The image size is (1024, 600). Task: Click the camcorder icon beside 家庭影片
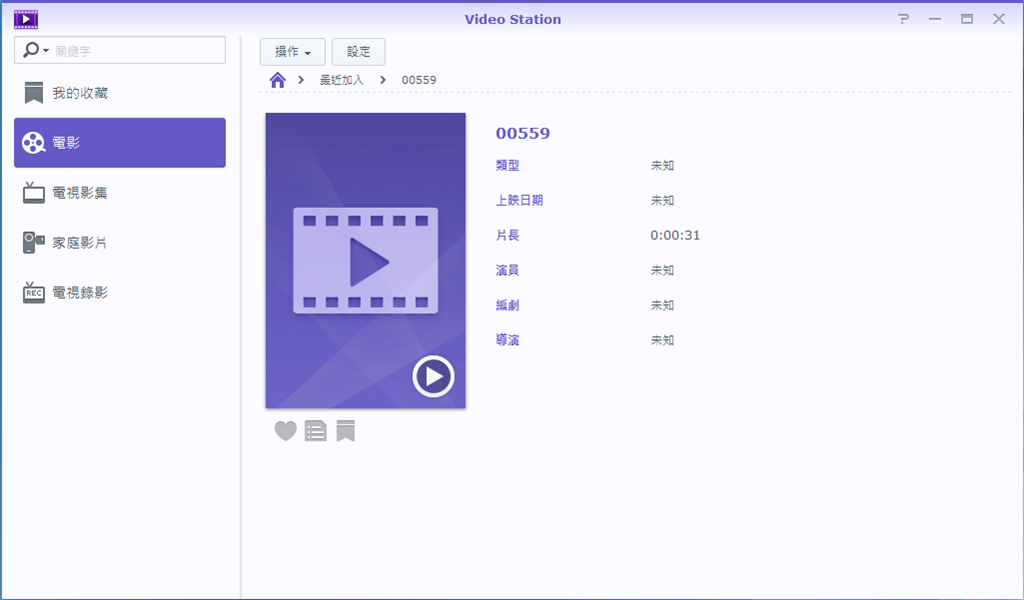pyautogui.click(x=34, y=242)
